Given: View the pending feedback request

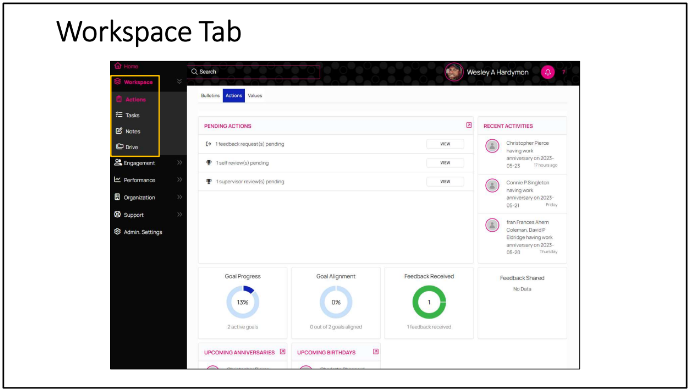Looking at the screenshot, I should click(445, 144).
